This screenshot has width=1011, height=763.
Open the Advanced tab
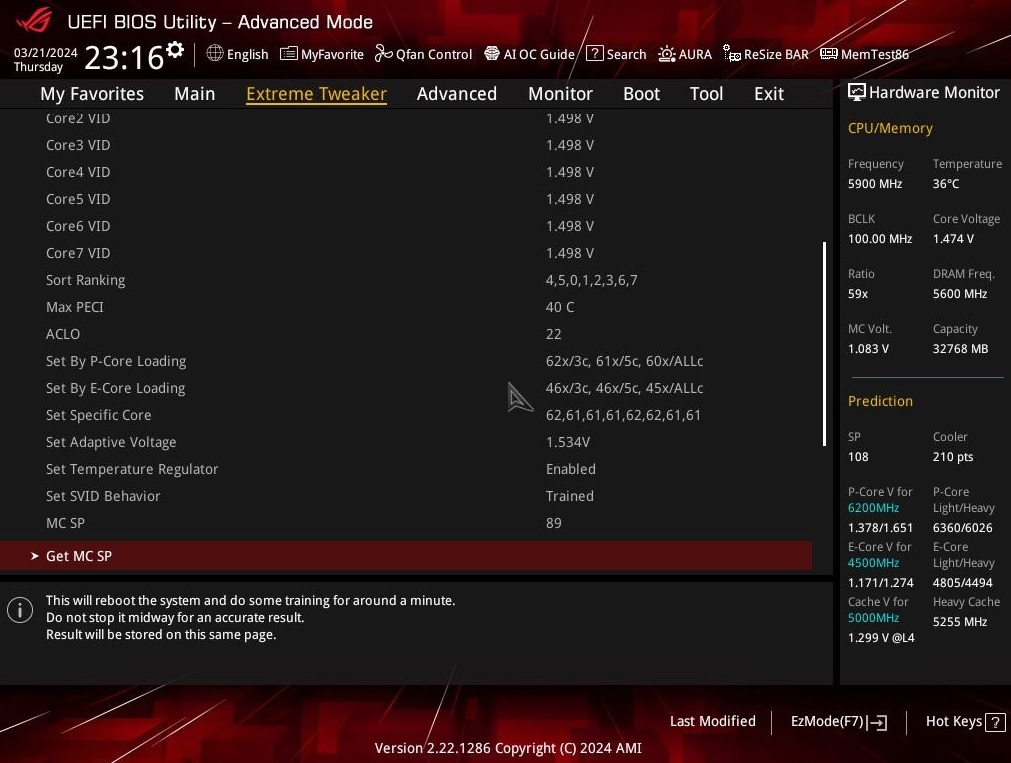tap(456, 94)
